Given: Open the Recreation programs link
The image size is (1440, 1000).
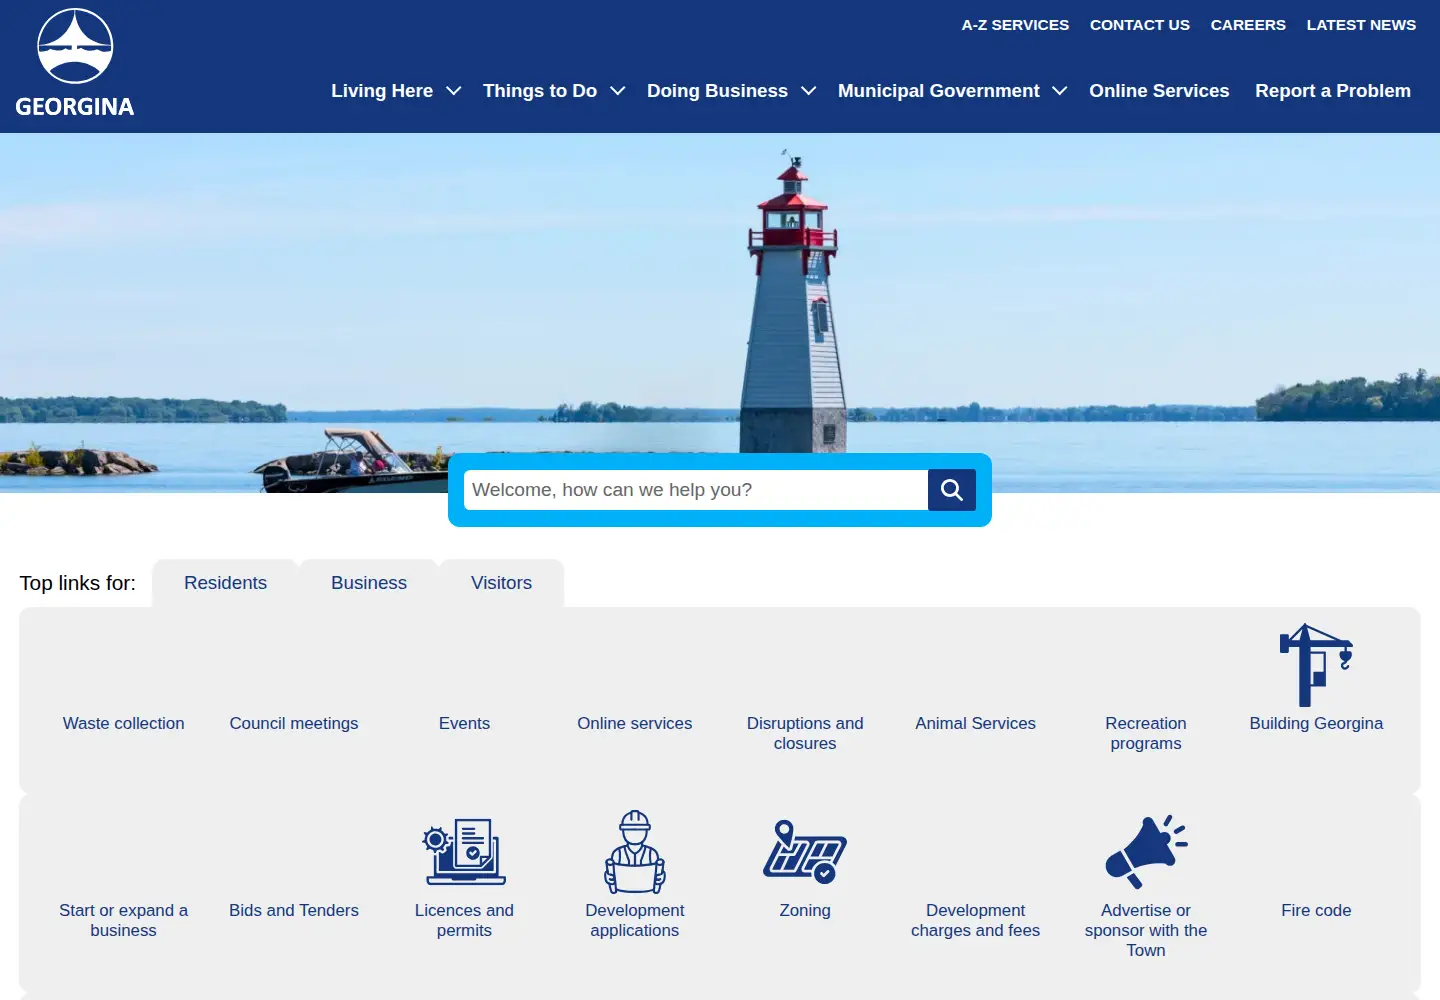Looking at the screenshot, I should pyautogui.click(x=1146, y=733).
